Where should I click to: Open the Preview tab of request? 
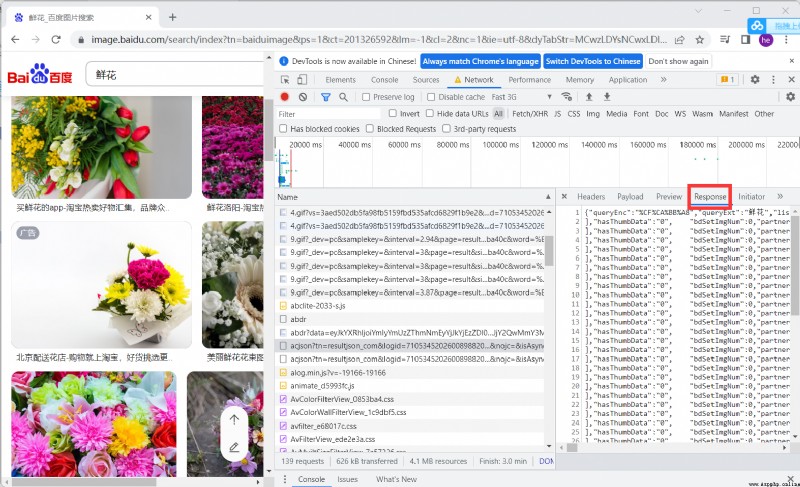click(x=669, y=196)
